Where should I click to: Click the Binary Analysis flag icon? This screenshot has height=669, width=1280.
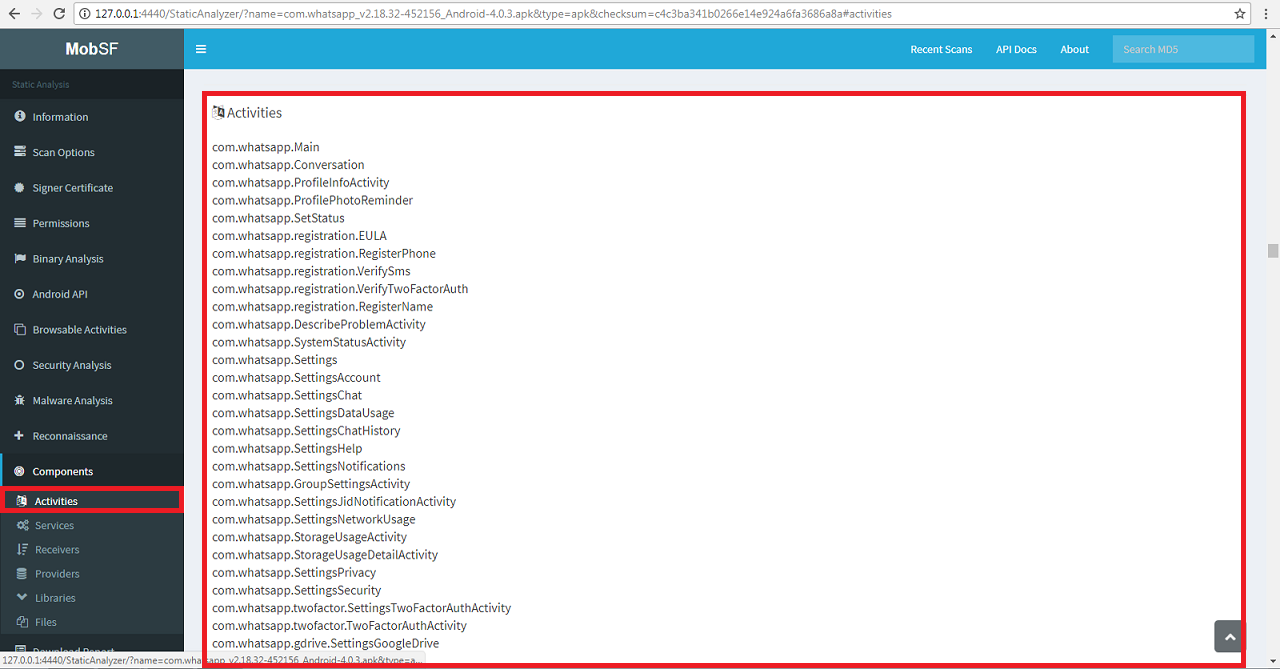pyautogui.click(x=19, y=258)
